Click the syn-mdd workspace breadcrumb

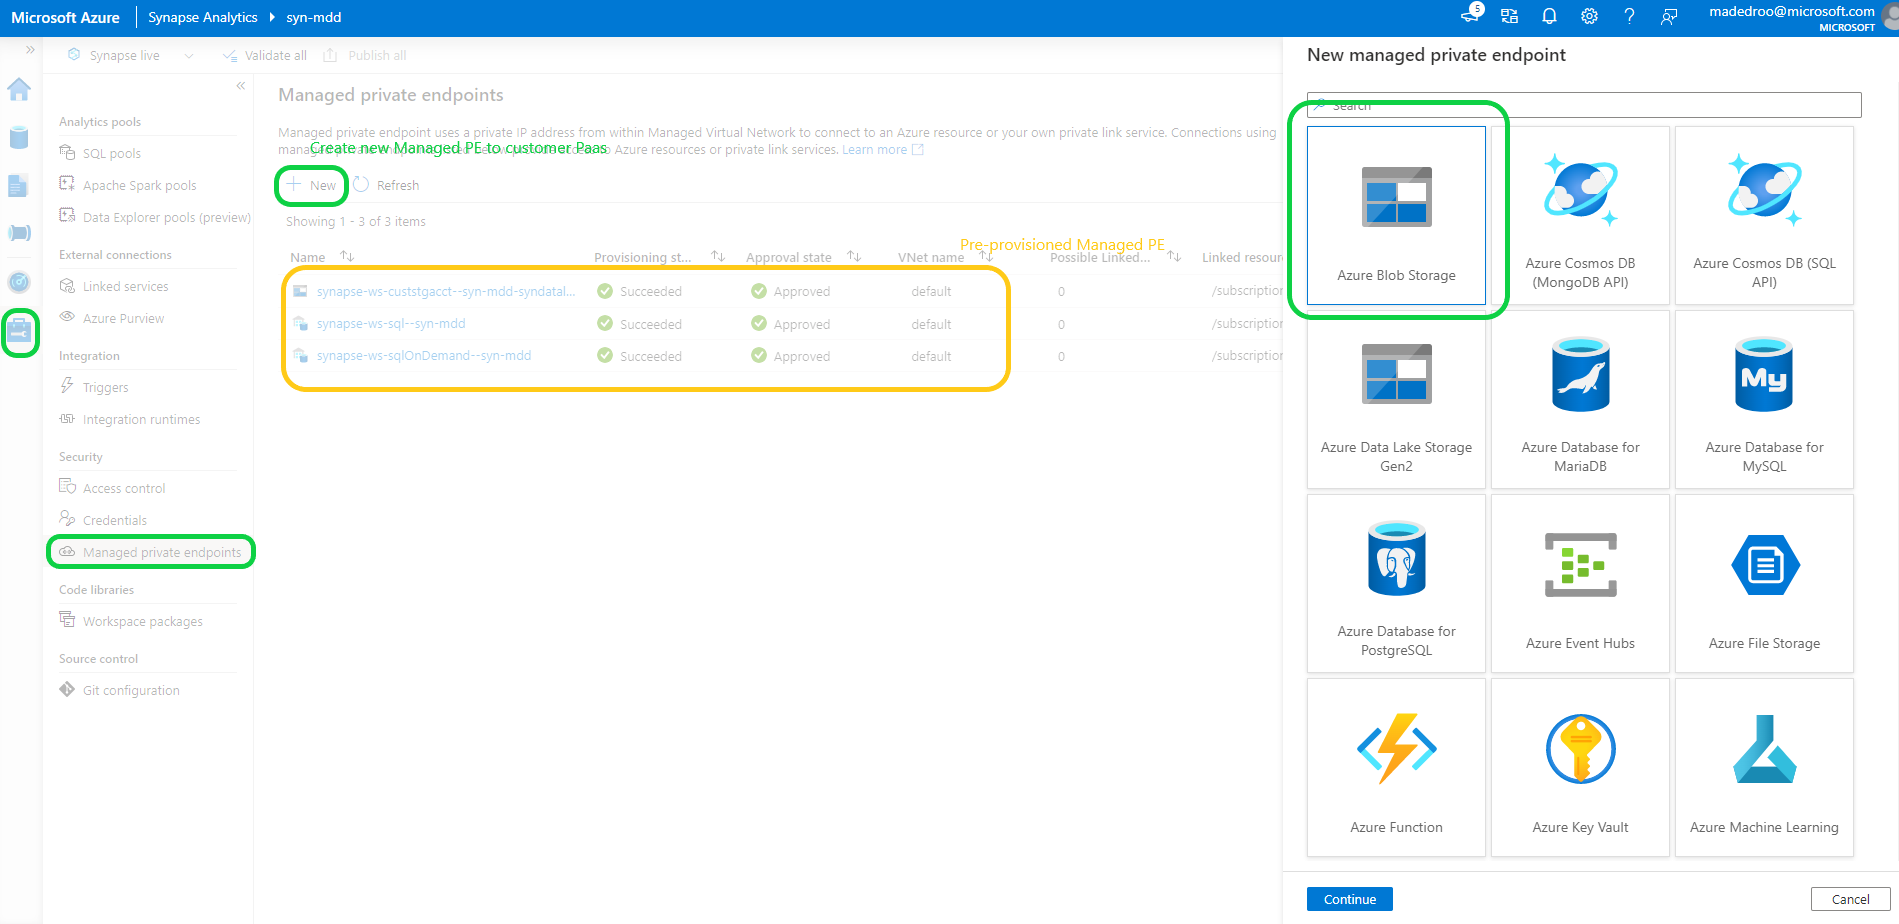click(x=314, y=17)
